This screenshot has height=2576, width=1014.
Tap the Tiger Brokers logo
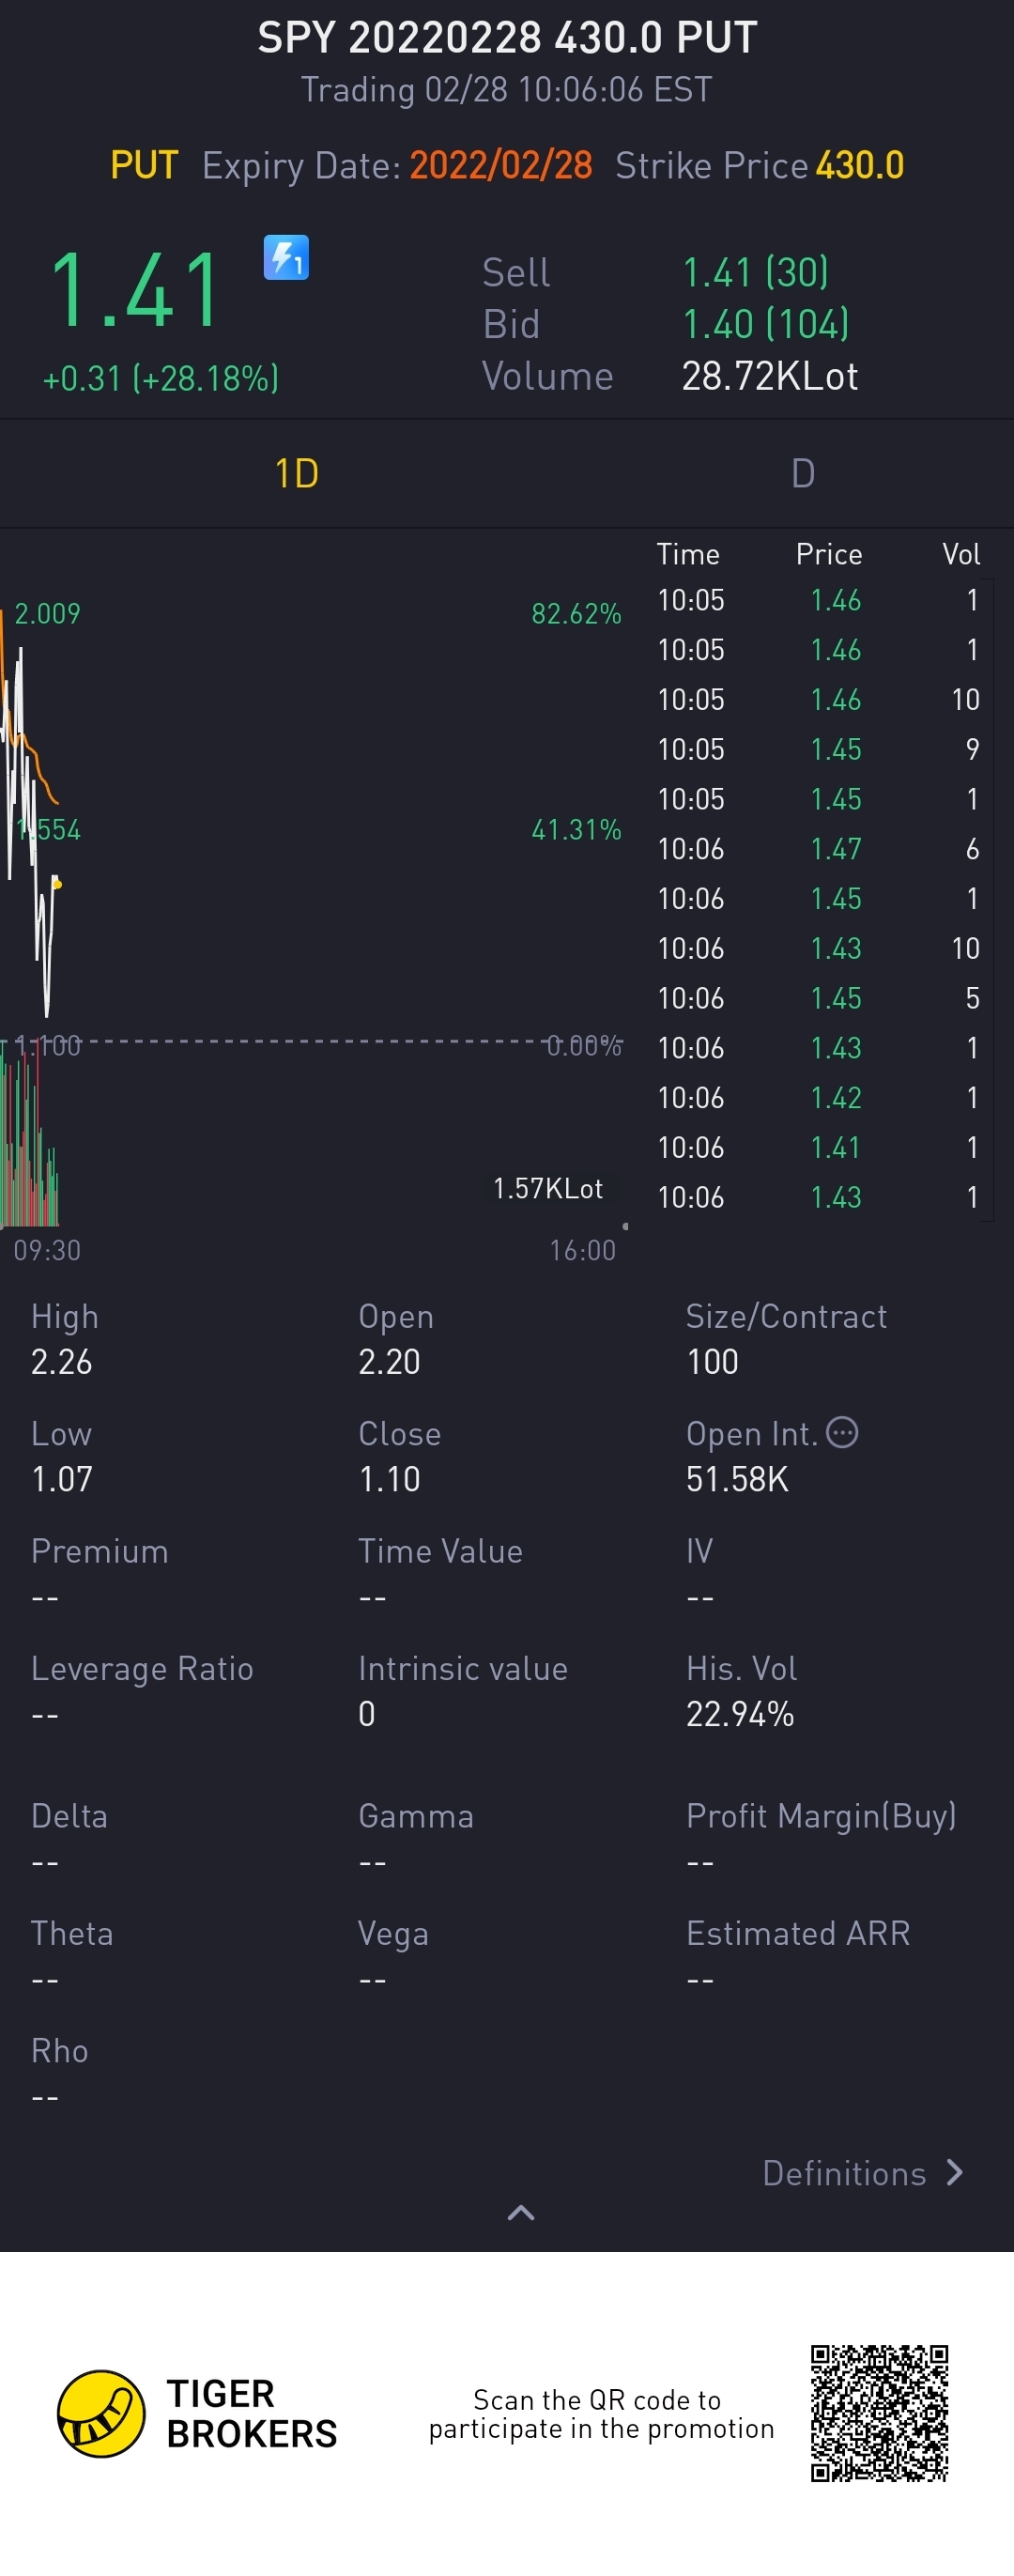101,2413
